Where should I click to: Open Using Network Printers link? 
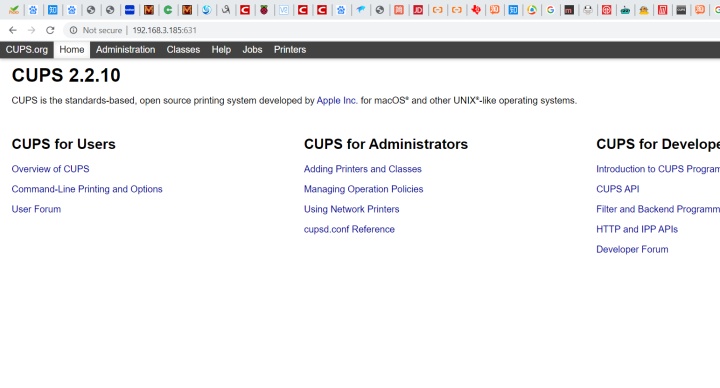[x=351, y=209]
